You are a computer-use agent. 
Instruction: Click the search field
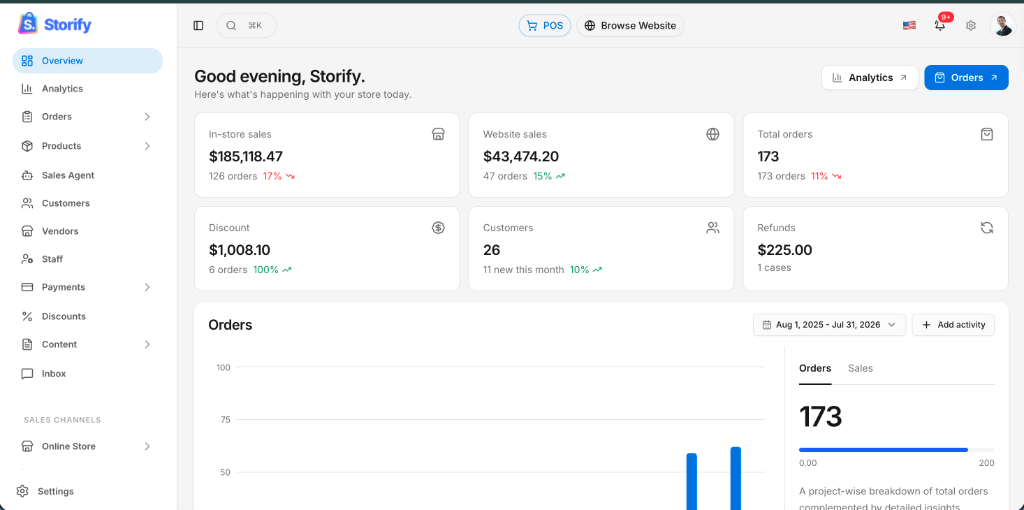pyautogui.click(x=246, y=25)
